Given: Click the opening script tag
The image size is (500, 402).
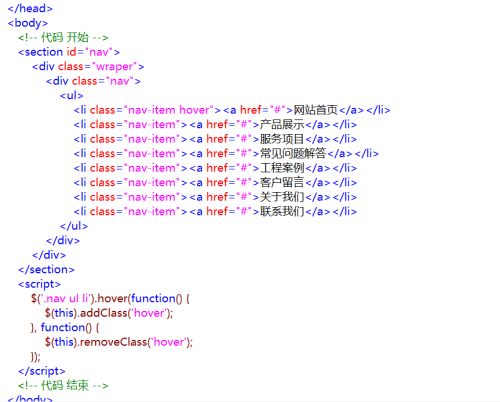Looking at the screenshot, I should (39, 284).
